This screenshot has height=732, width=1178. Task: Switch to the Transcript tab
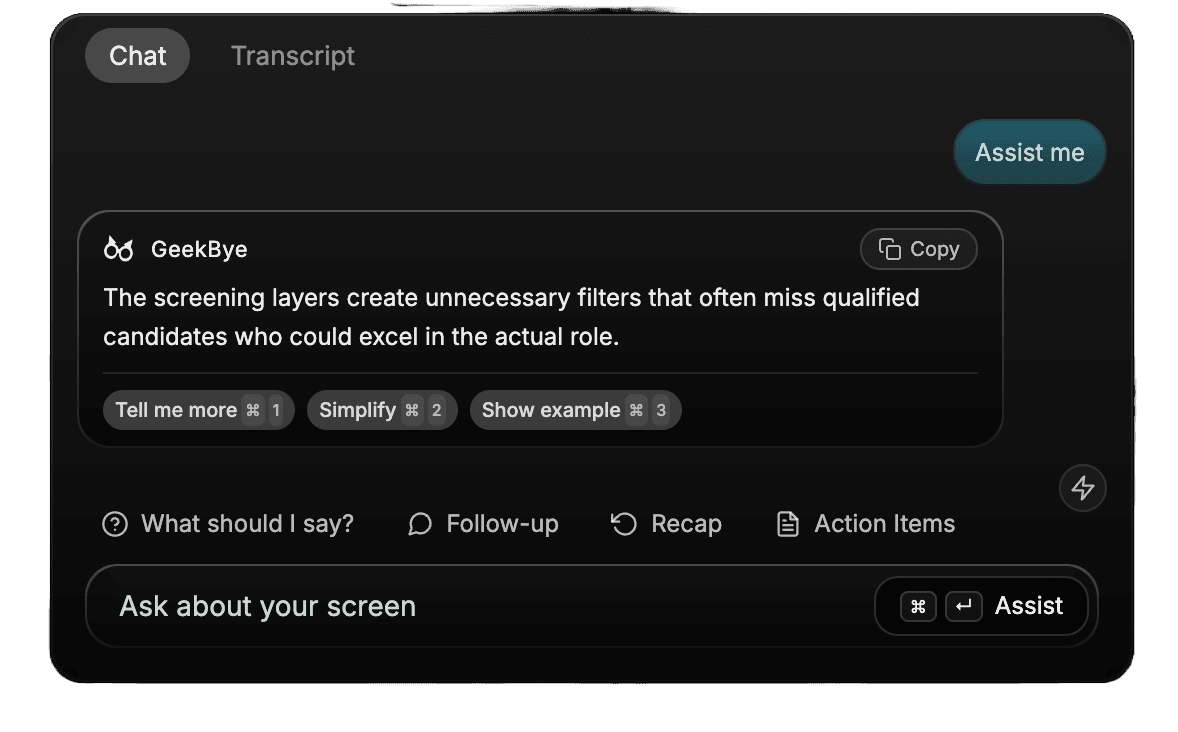pos(292,55)
